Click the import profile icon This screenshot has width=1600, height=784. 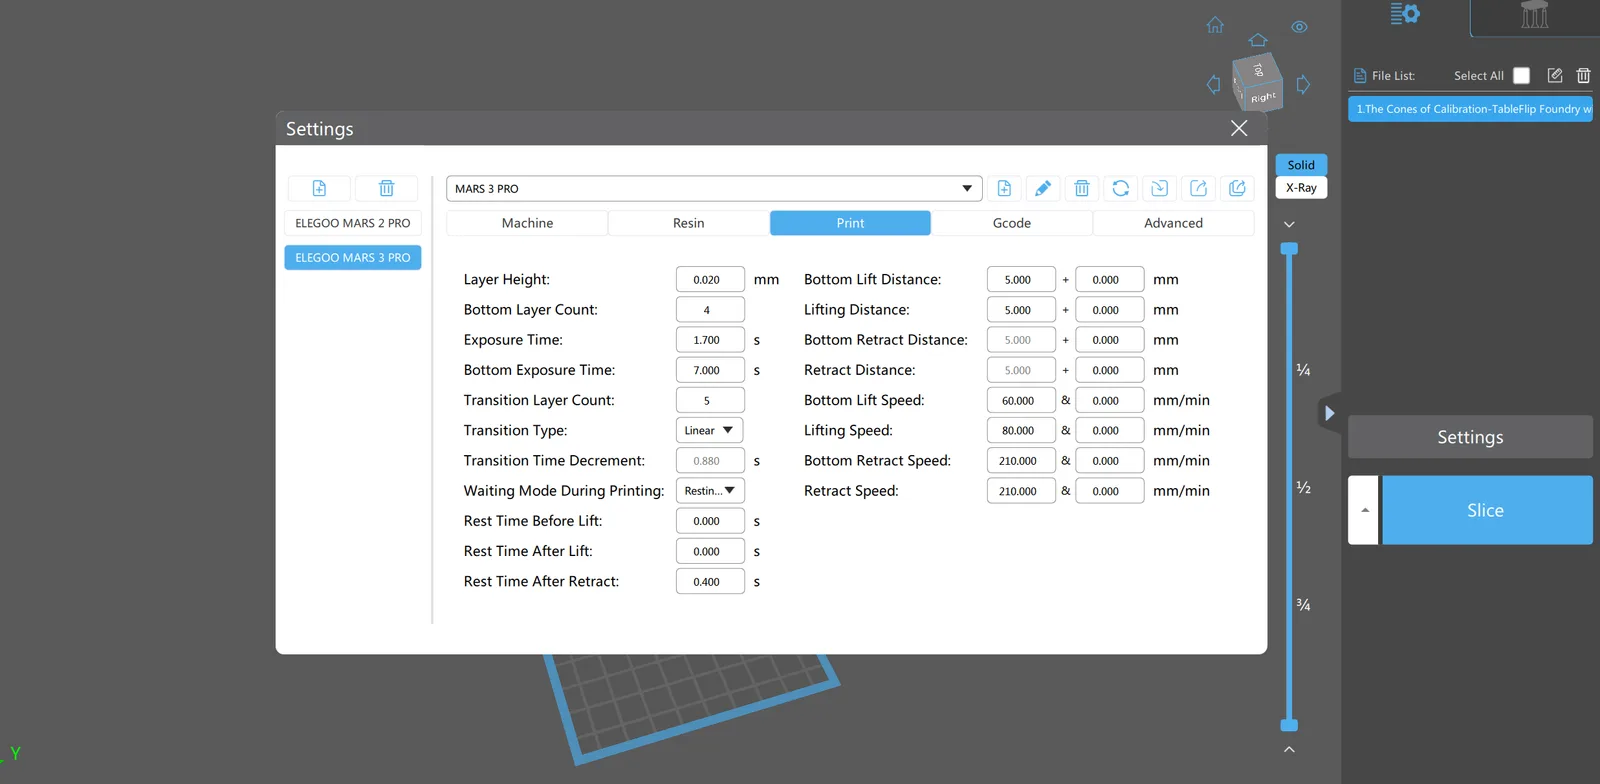point(1159,188)
